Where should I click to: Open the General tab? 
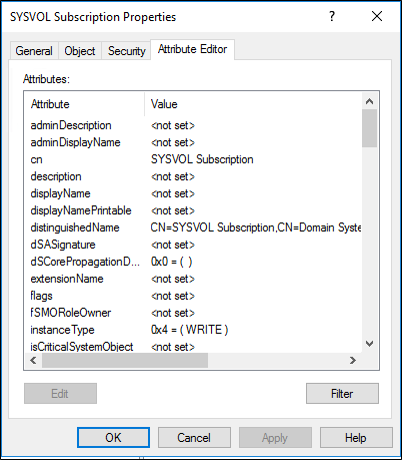[x=34, y=51]
